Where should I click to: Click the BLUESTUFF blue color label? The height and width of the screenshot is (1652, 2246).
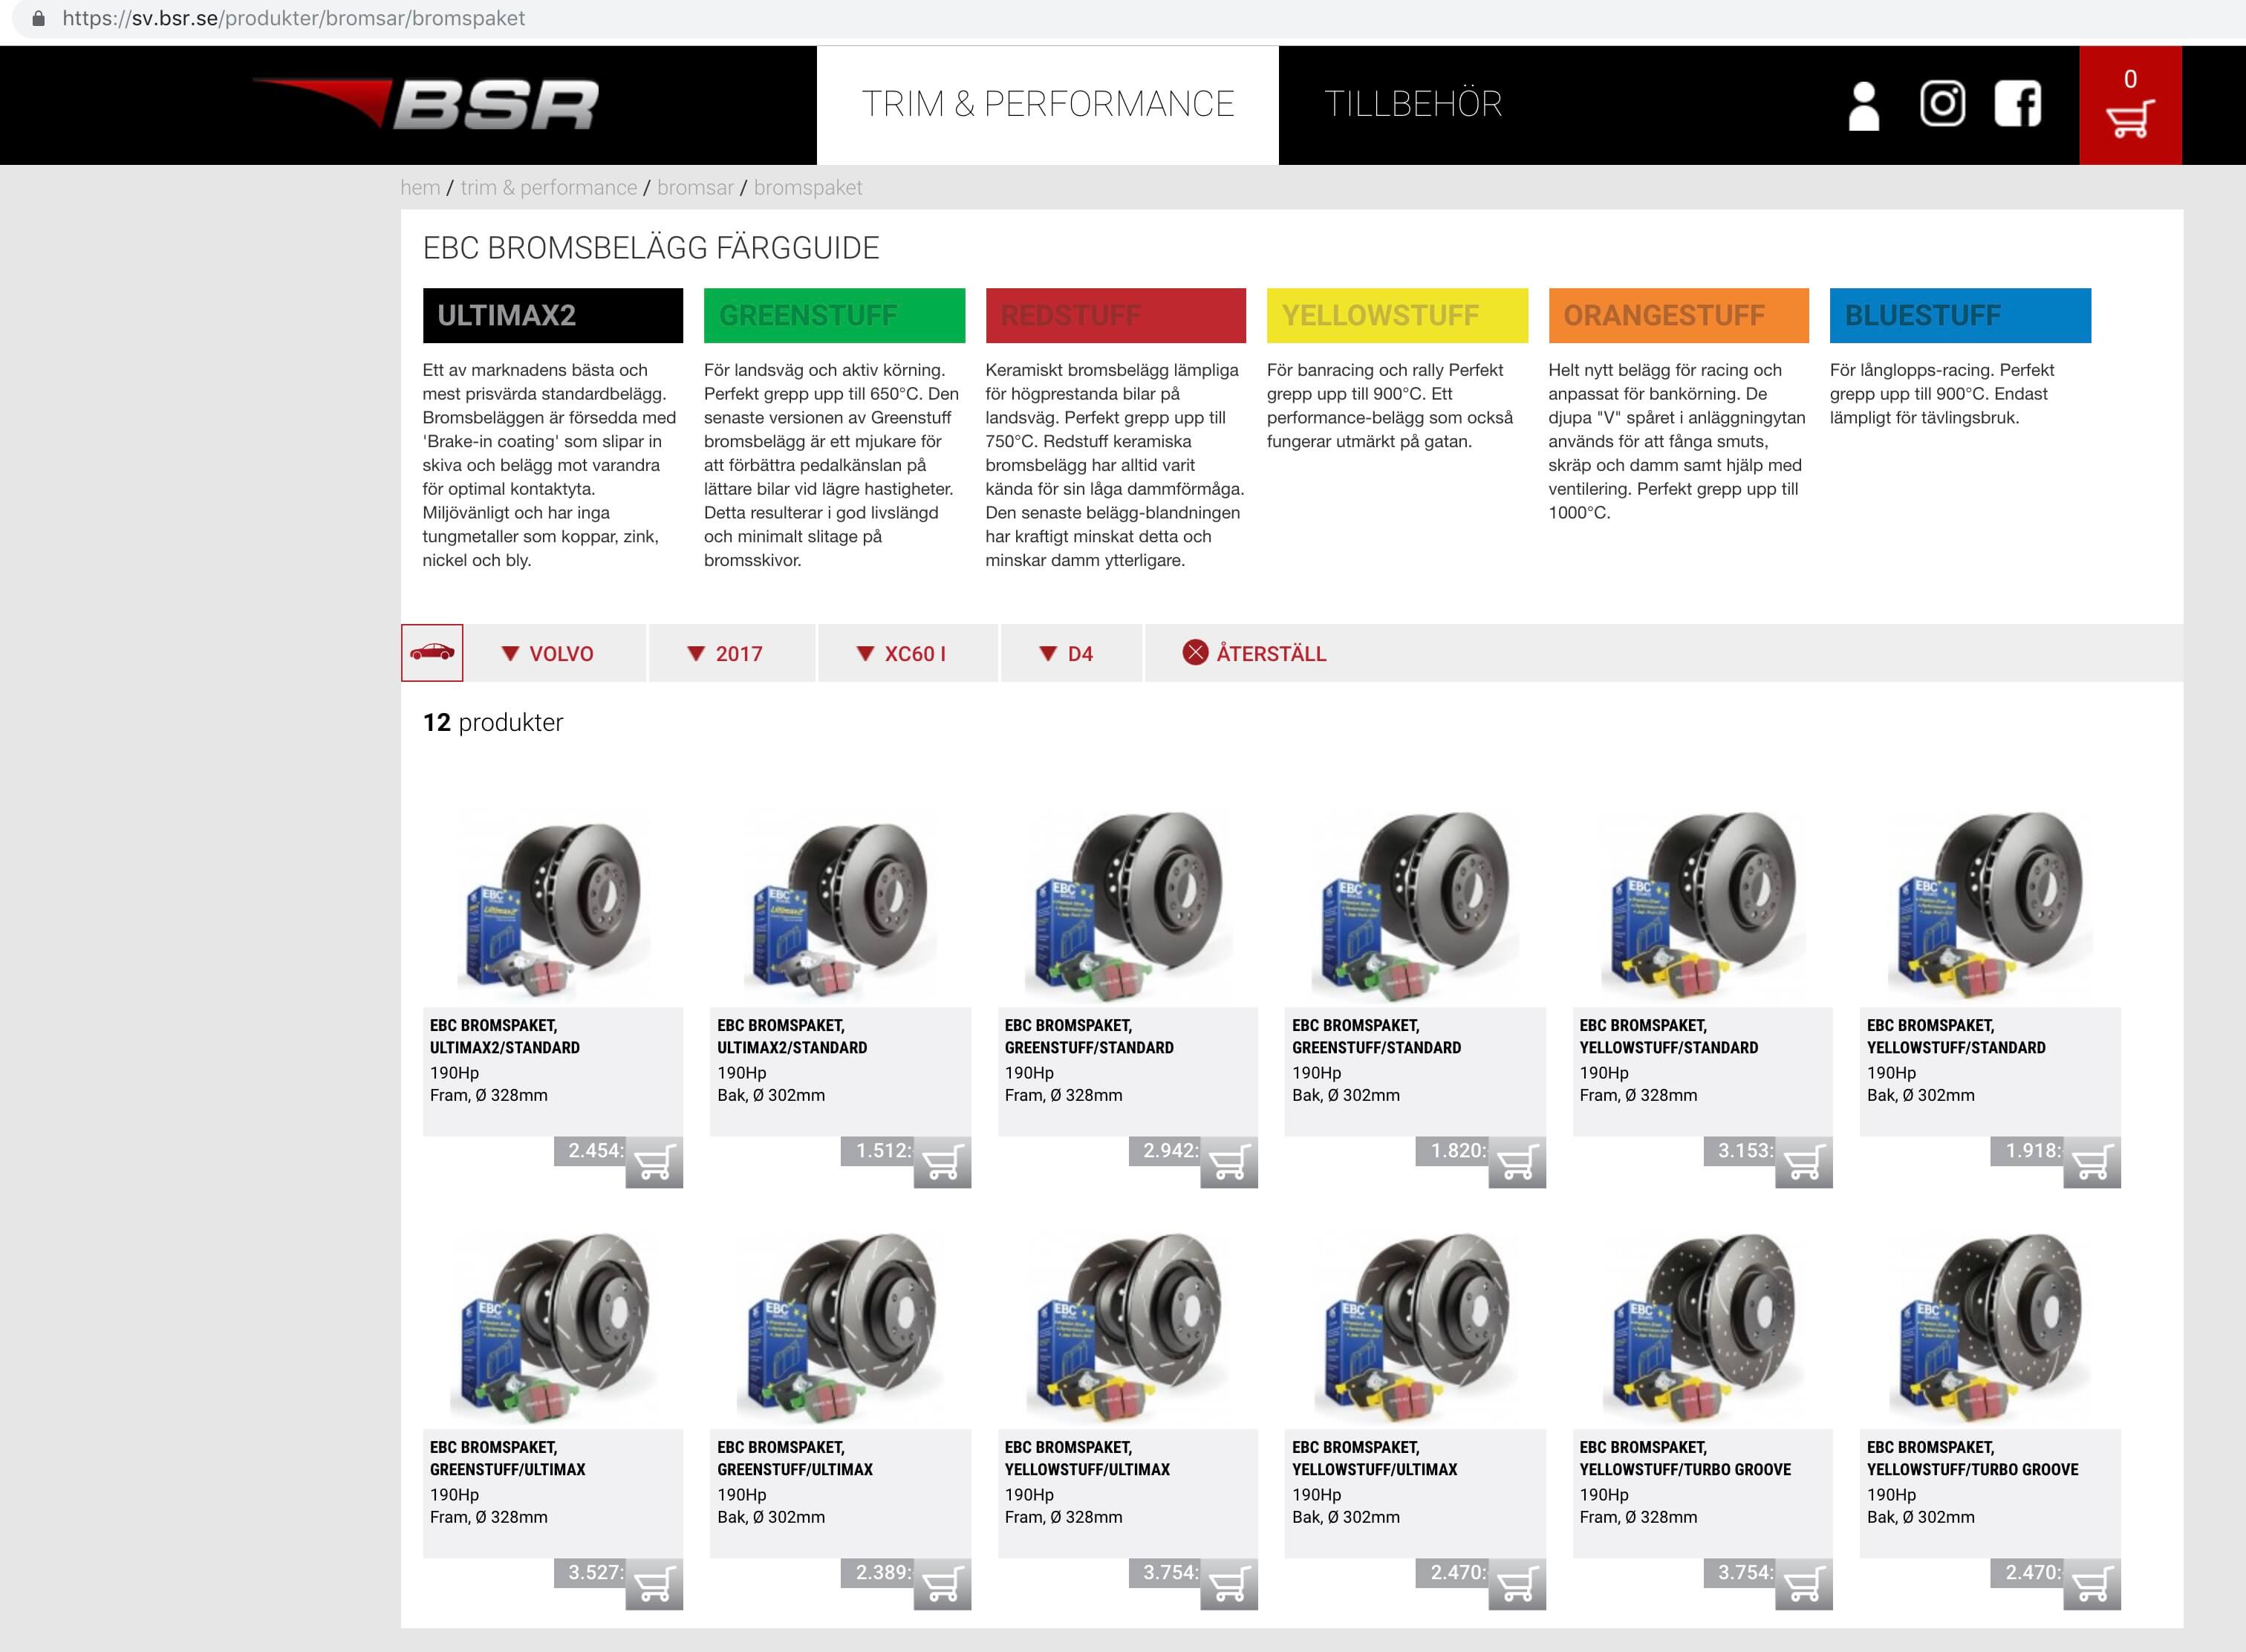coord(1960,315)
